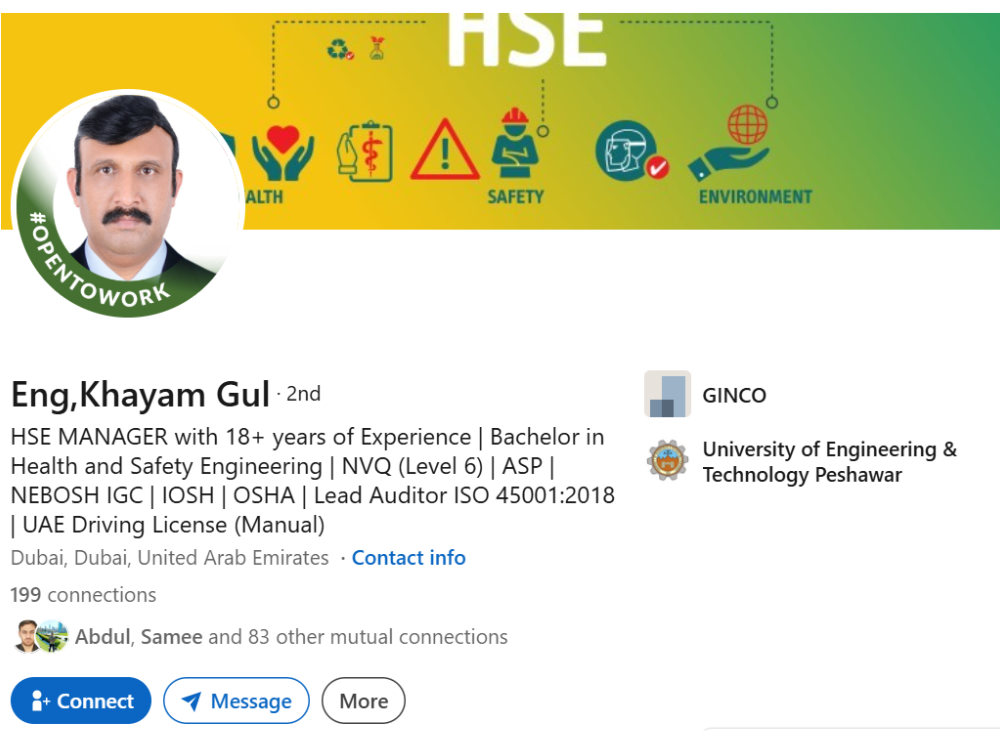Click the face shield icon on banner
1000x750 pixels.
point(631,151)
